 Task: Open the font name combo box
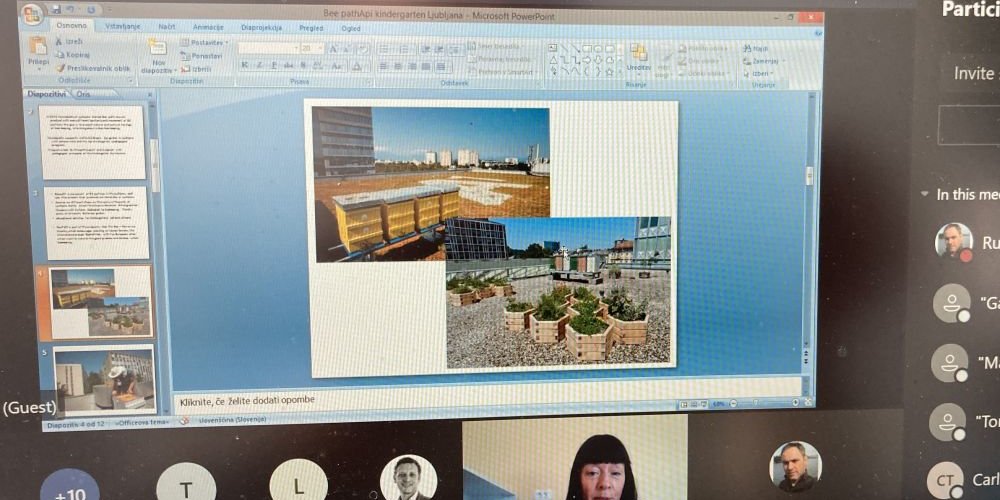(x=268, y=48)
